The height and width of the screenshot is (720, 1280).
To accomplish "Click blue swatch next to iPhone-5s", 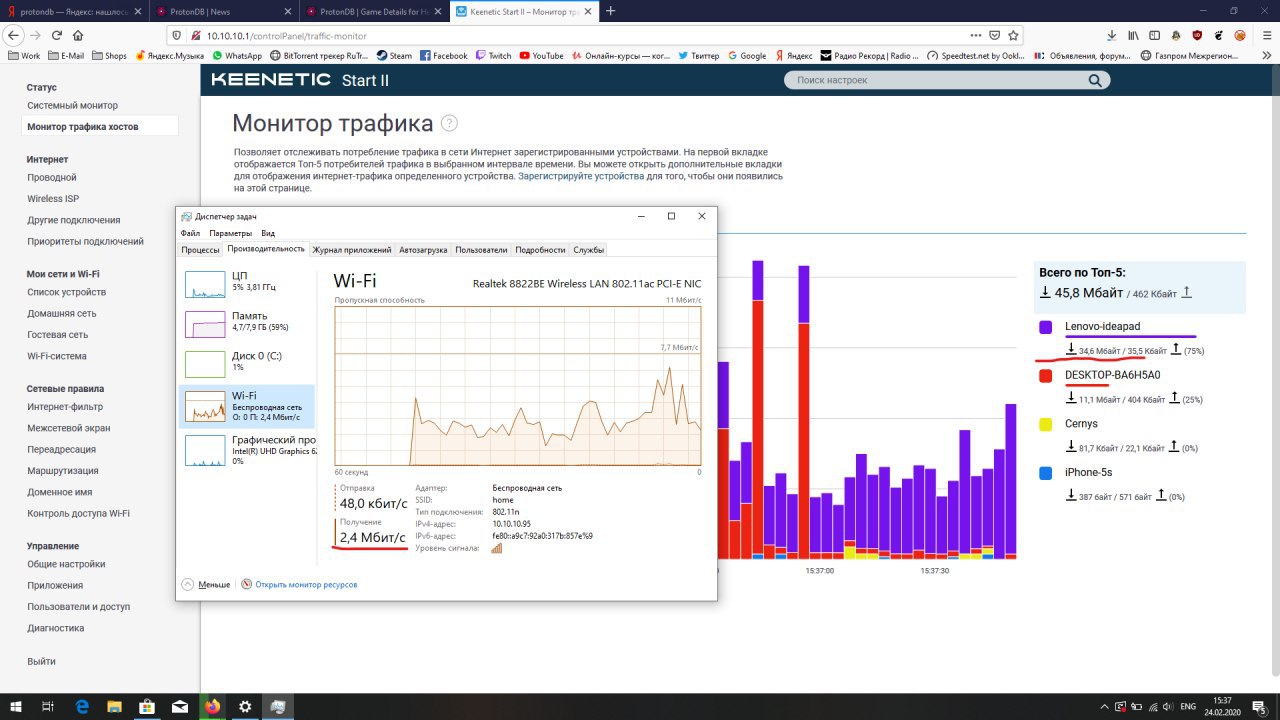I will [x=1045, y=472].
